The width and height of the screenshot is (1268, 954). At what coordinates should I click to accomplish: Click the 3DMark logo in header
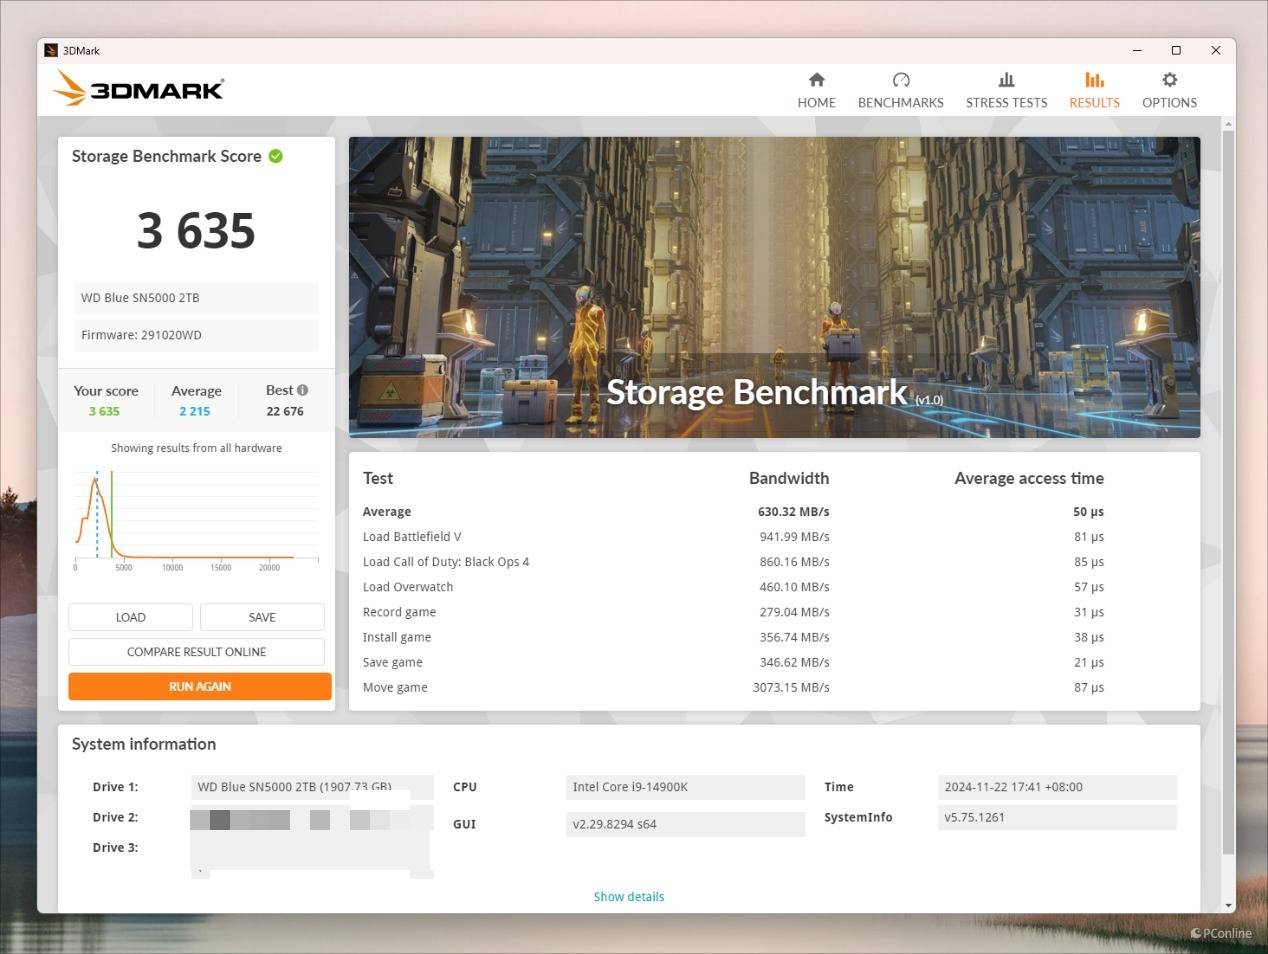tap(139, 89)
